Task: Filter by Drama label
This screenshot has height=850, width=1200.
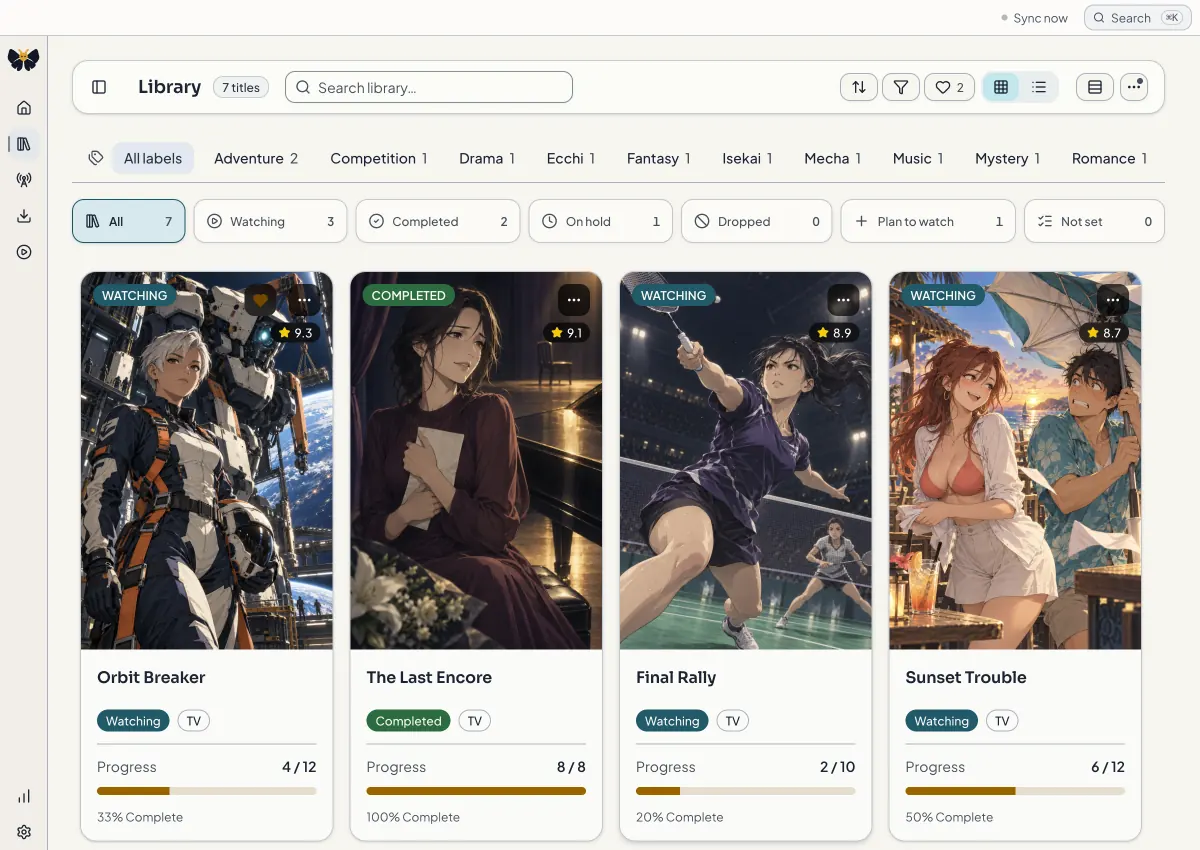Action: (487, 158)
